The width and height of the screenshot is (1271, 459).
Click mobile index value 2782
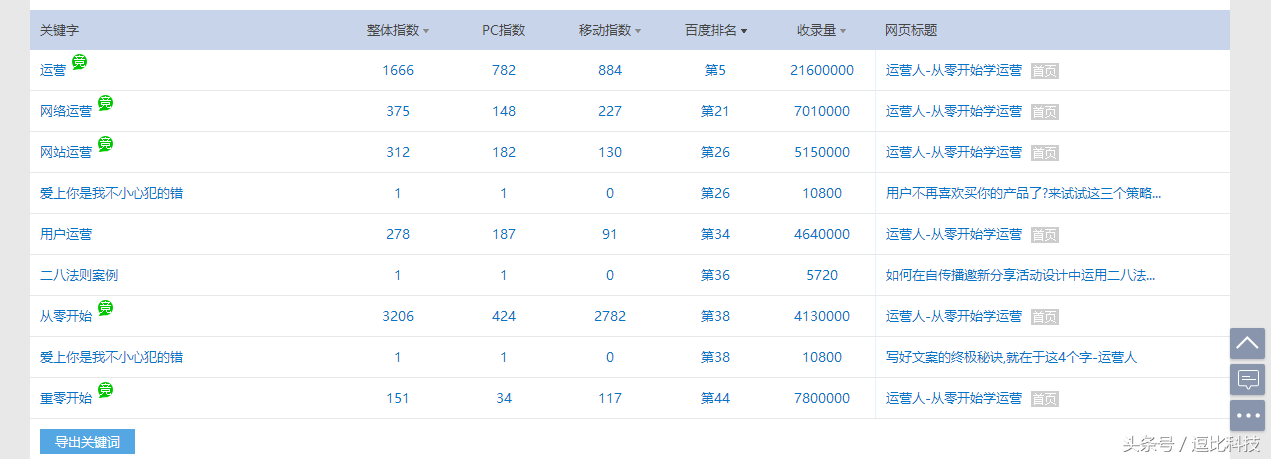pyautogui.click(x=610, y=317)
